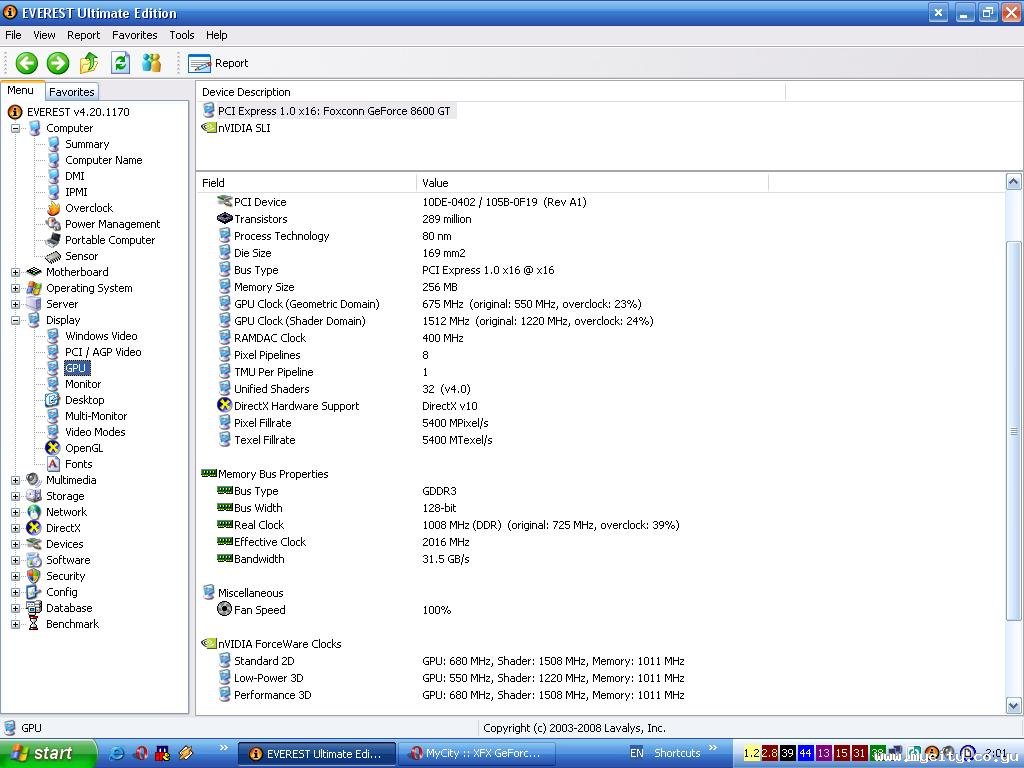Click the Windows start button
The width and height of the screenshot is (1024, 768).
[x=47, y=754]
